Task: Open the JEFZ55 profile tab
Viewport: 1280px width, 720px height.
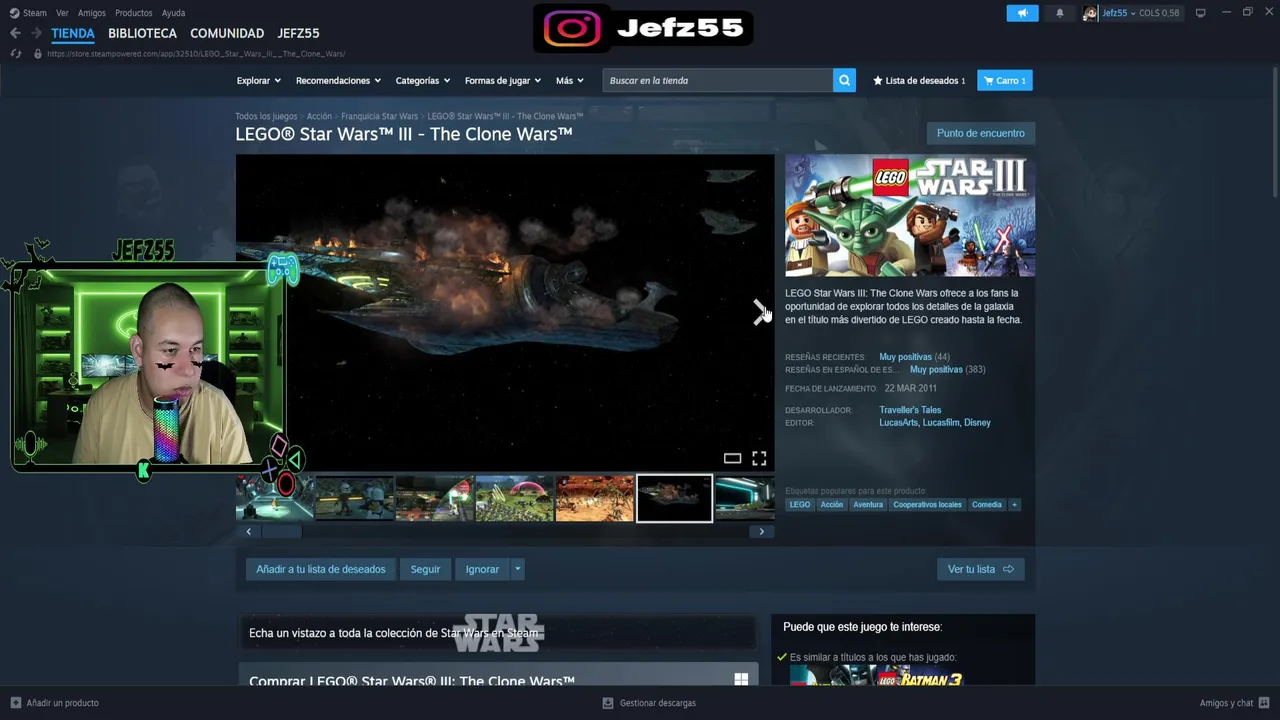Action: pos(298,33)
